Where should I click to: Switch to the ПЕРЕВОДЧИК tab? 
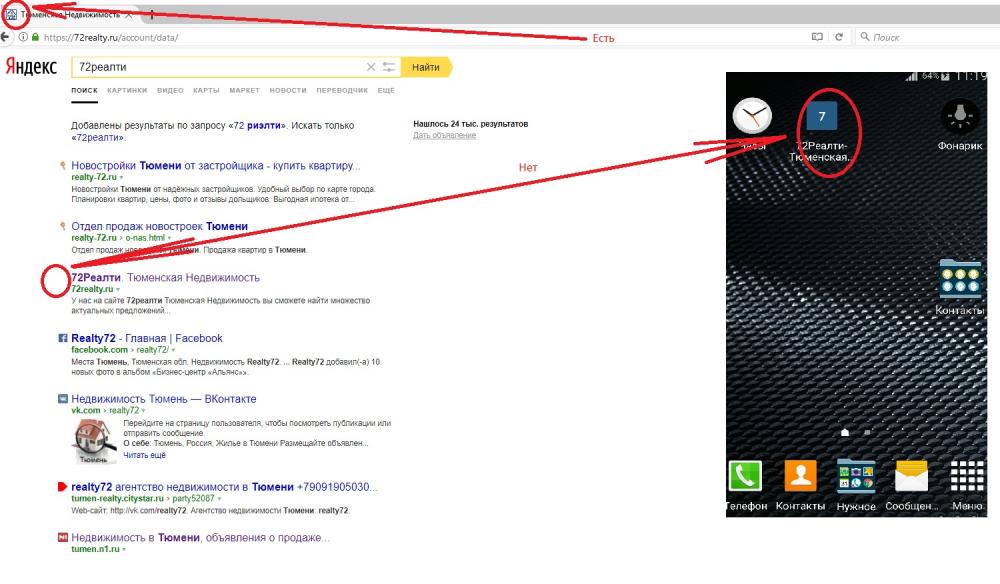tap(342, 91)
